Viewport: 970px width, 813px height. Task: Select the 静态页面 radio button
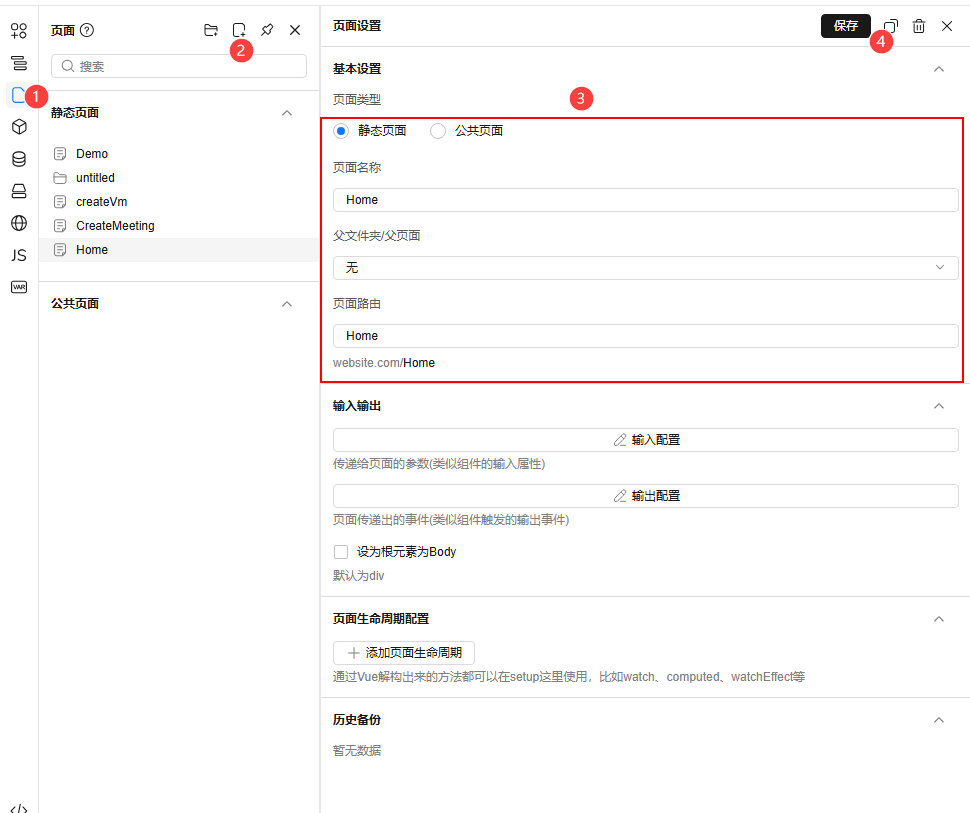342,130
